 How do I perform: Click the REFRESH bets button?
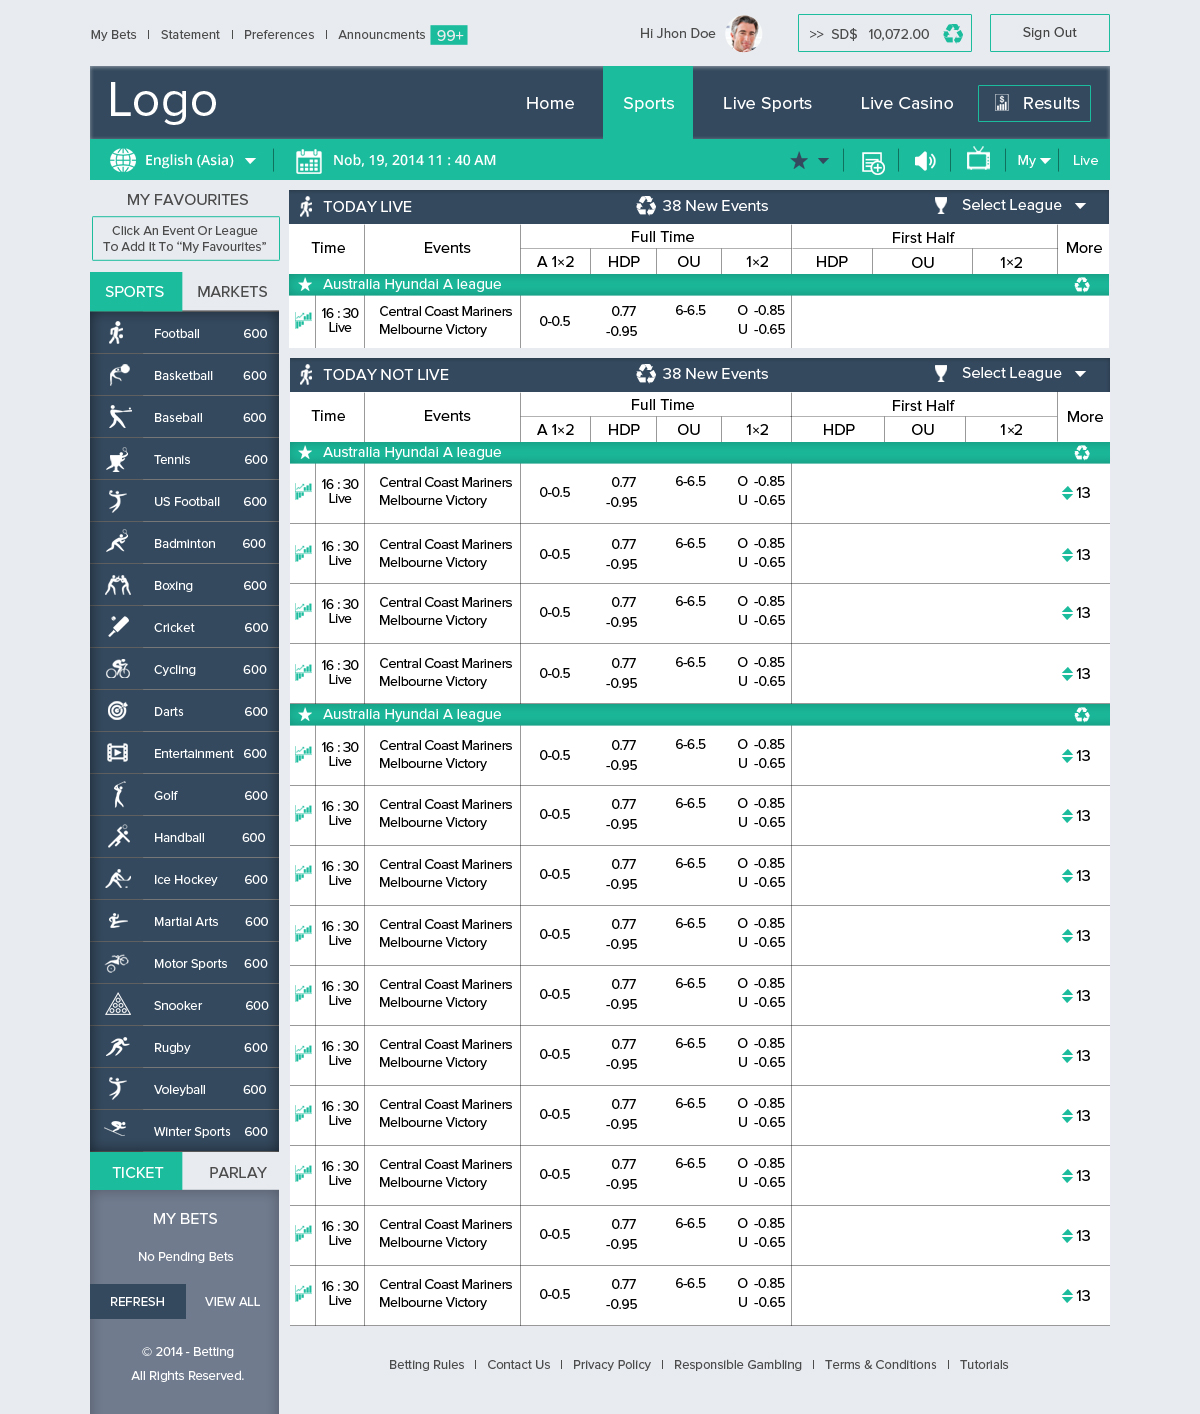(x=138, y=1301)
